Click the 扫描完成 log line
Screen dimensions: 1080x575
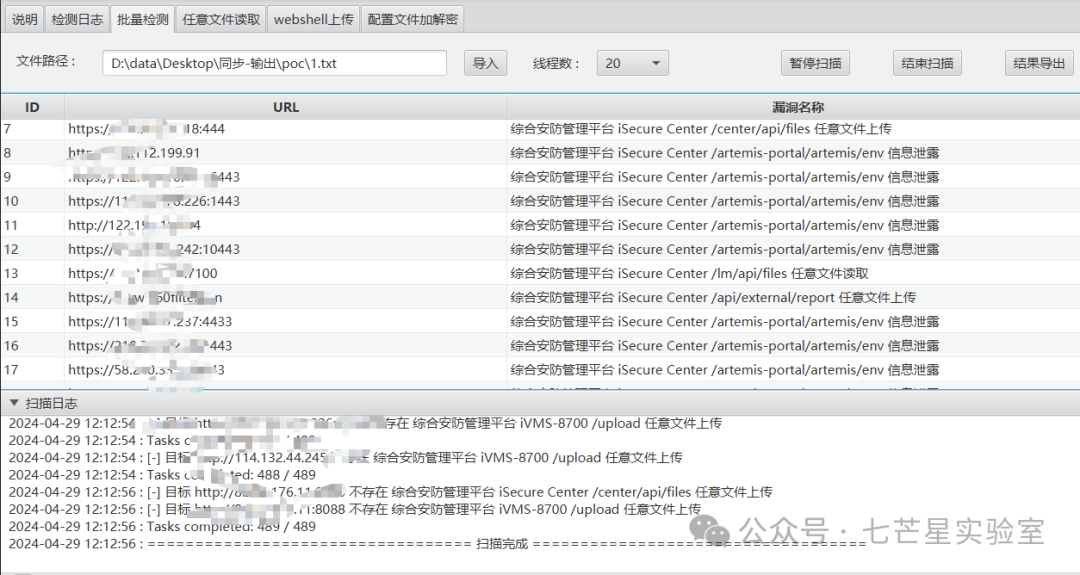437,544
